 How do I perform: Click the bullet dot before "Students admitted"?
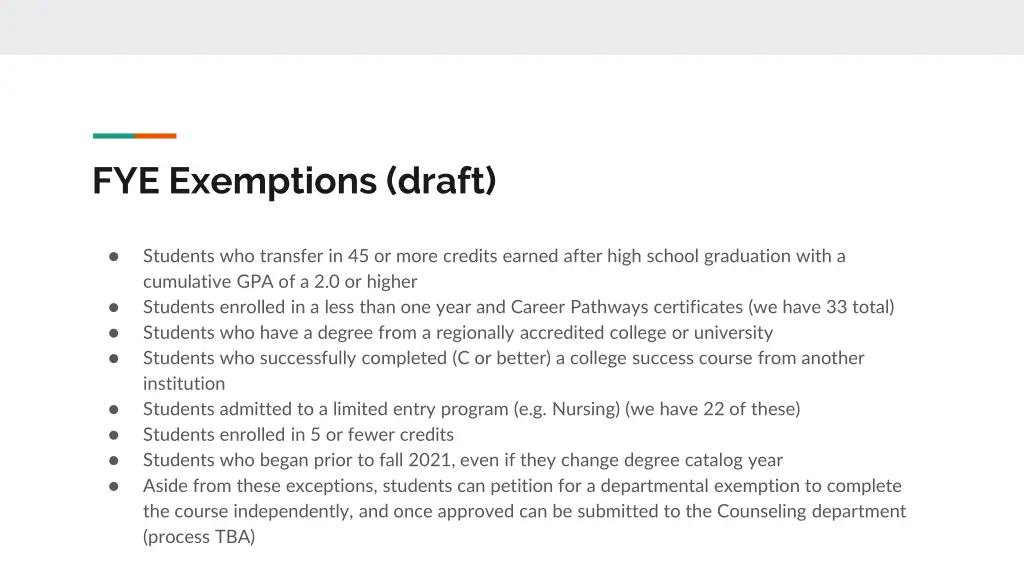[x=114, y=409]
